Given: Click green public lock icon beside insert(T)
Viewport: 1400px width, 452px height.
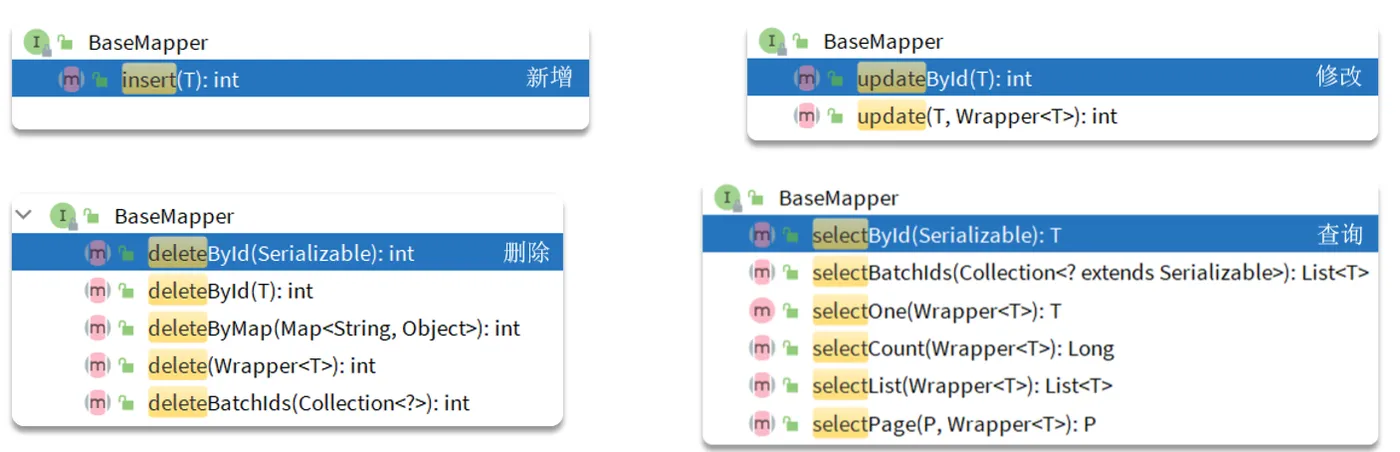Looking at the screenshot, I should (x=100, y=79).
